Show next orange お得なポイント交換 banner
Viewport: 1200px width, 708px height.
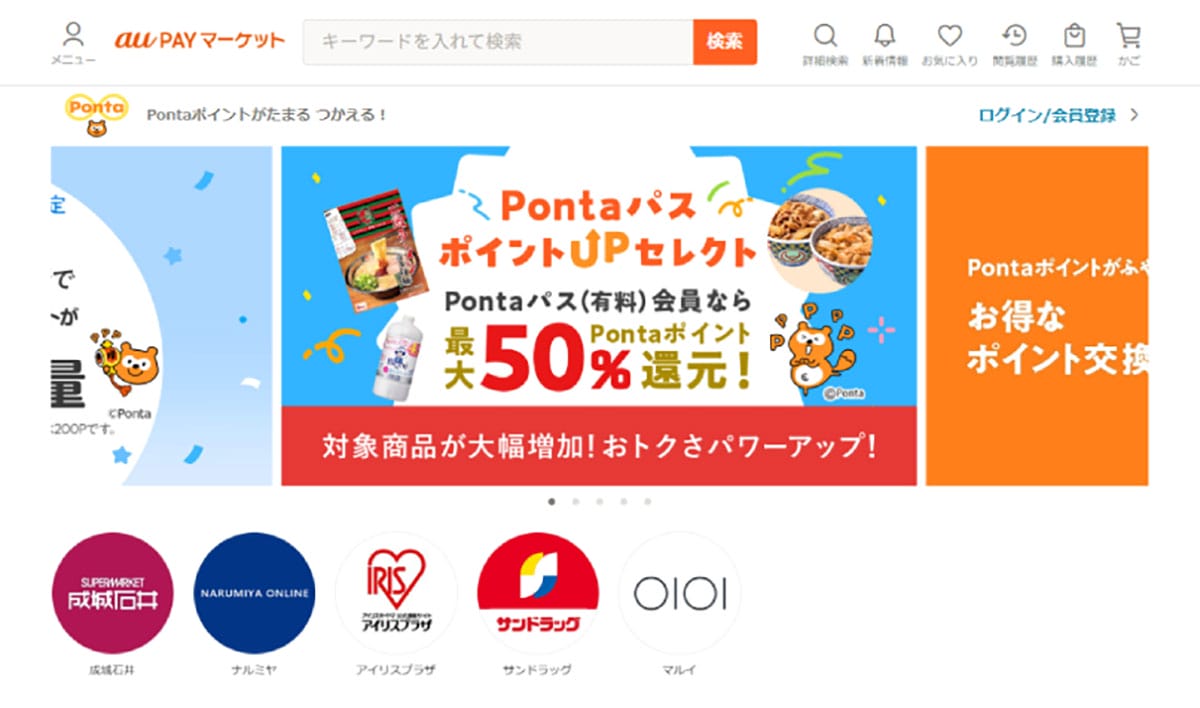click(x=1037, y=316)
